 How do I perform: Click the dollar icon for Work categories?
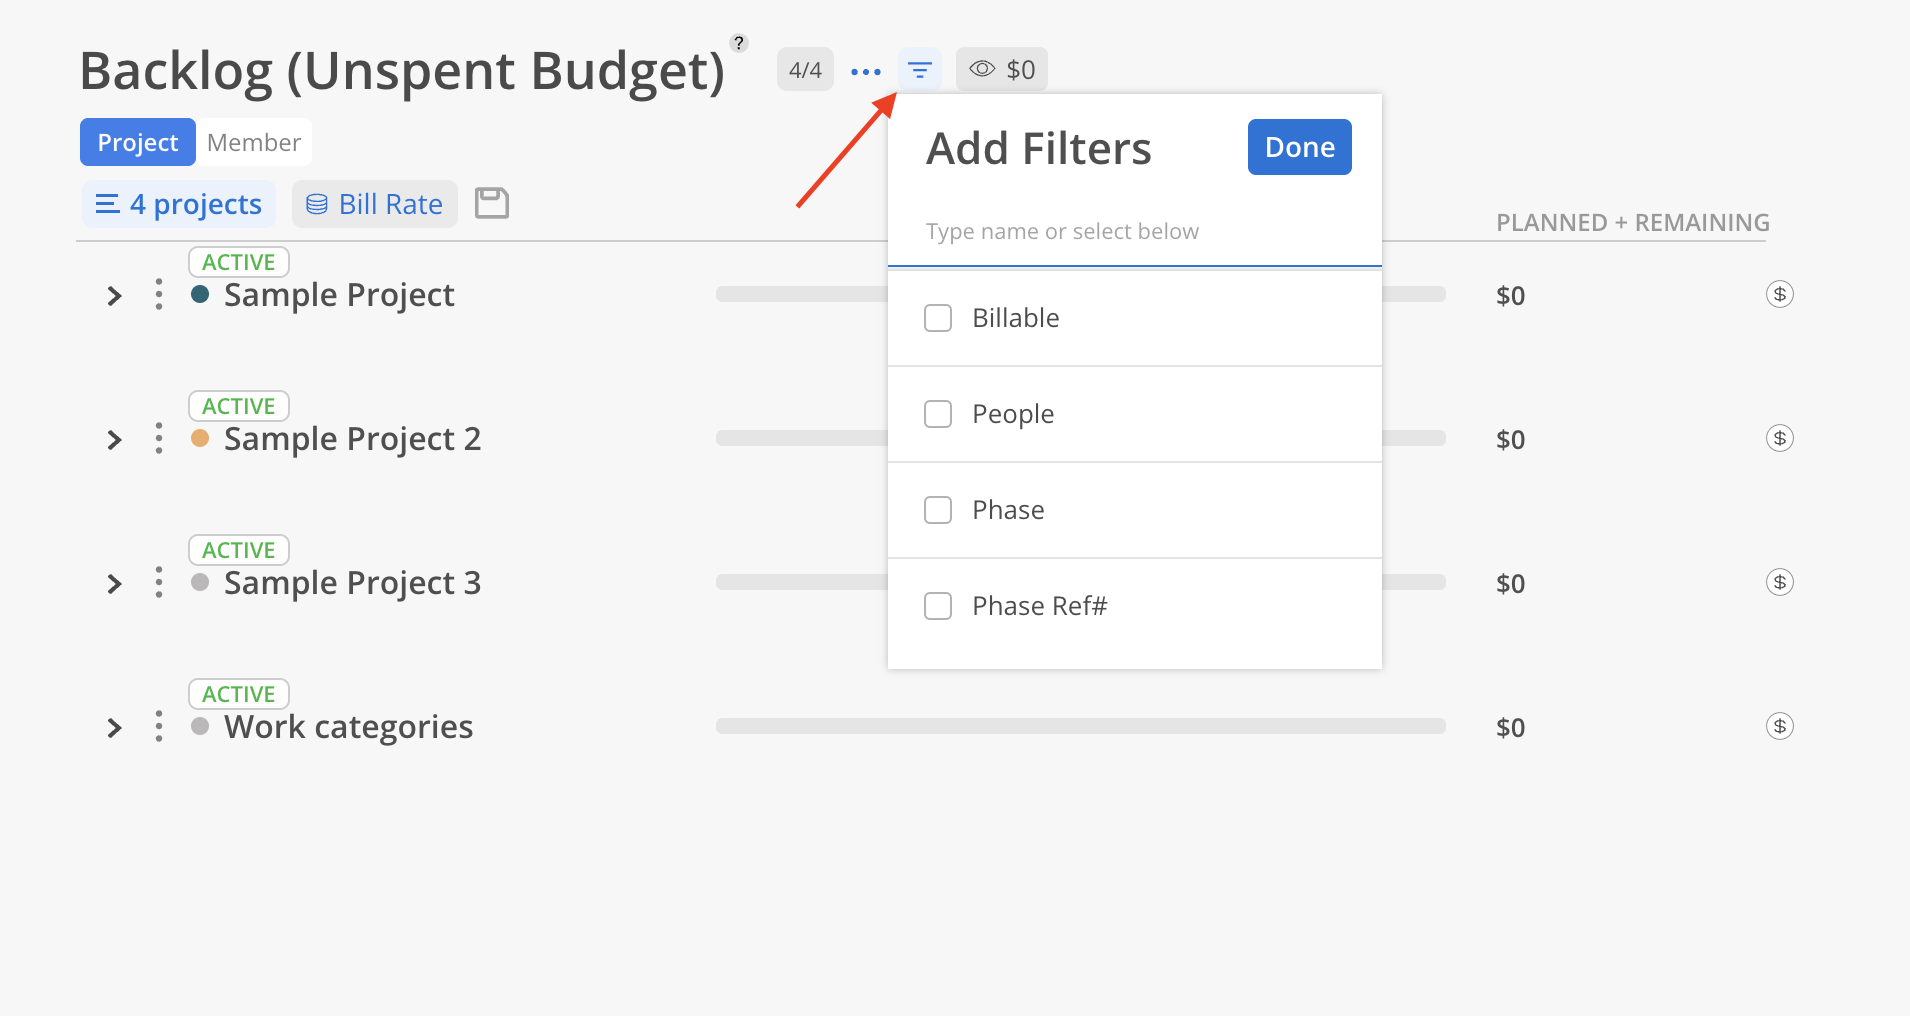(1779, 726)
